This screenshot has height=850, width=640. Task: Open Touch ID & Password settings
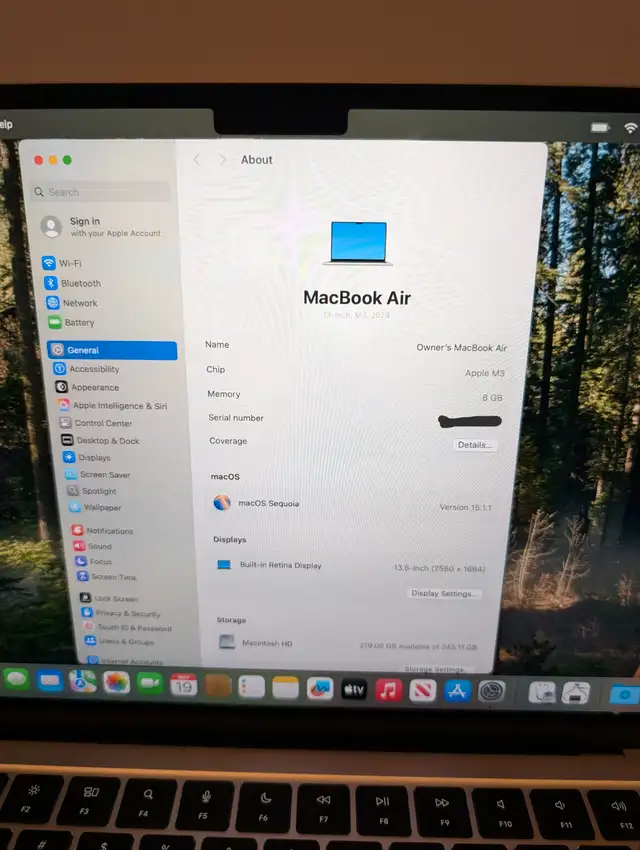128,627
